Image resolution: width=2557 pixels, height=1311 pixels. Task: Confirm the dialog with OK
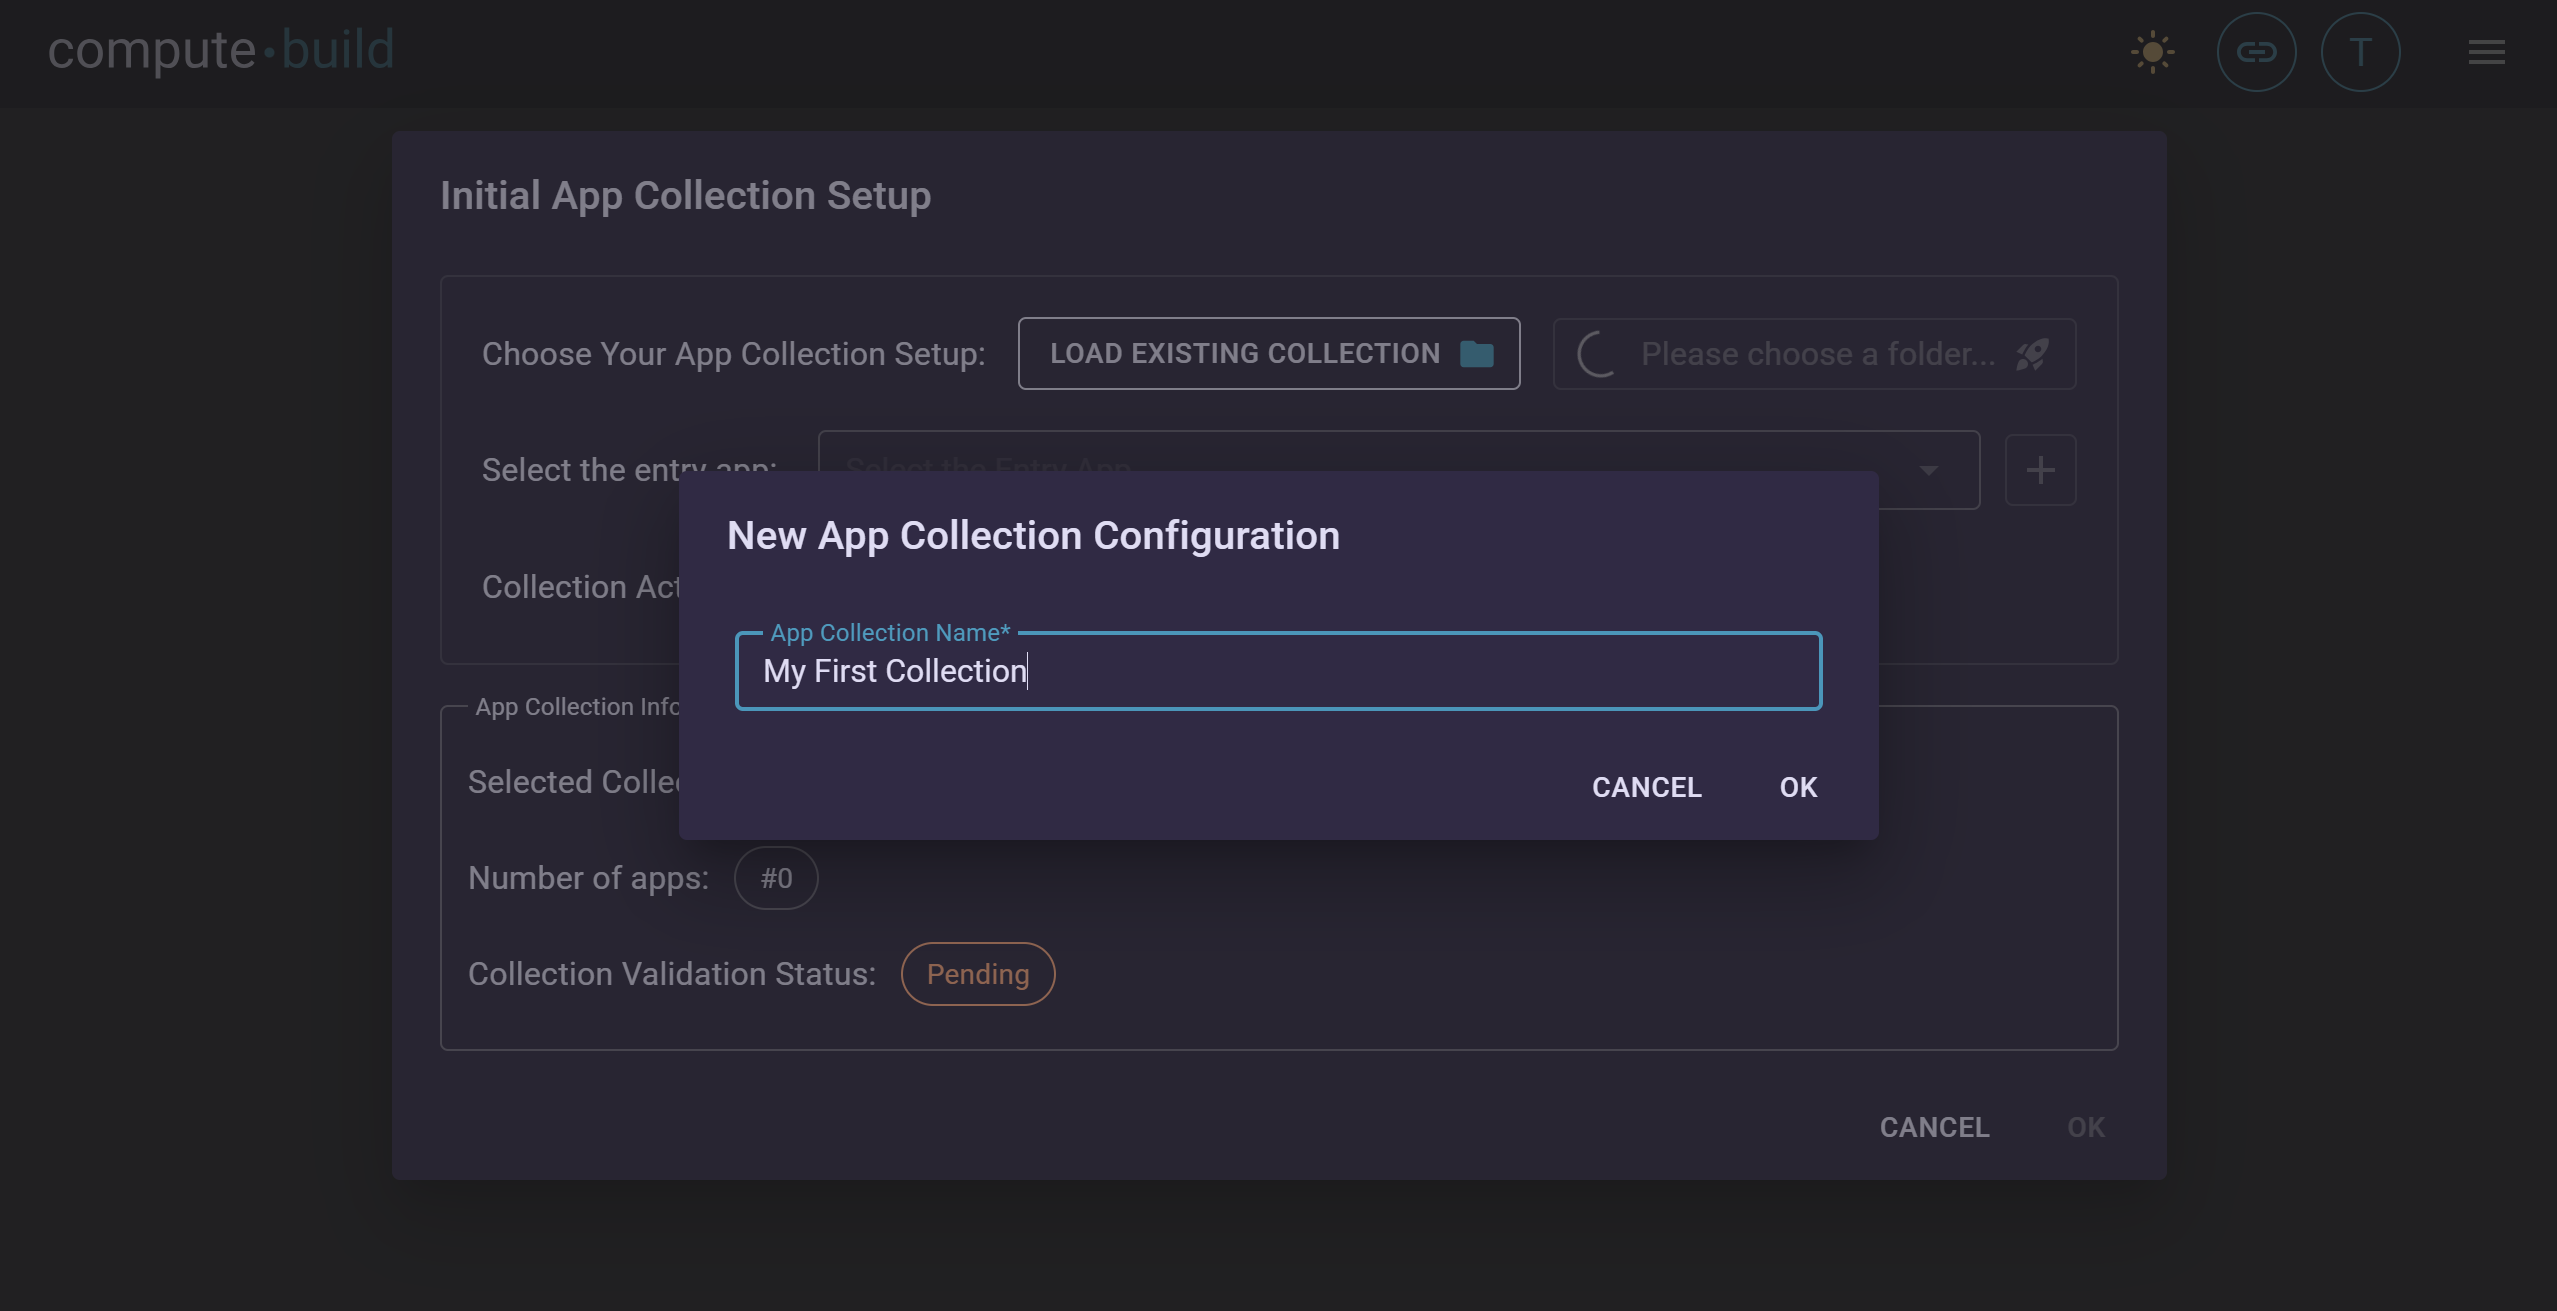click(x=1797, y=787)
